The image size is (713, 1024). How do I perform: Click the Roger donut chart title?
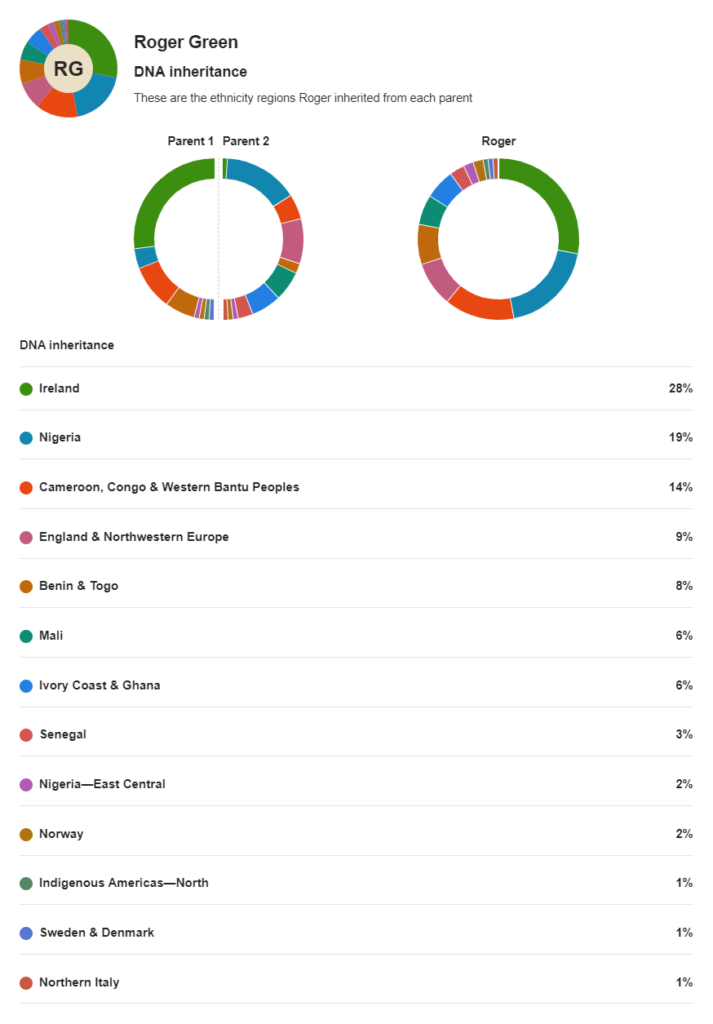tap(498, 141)
